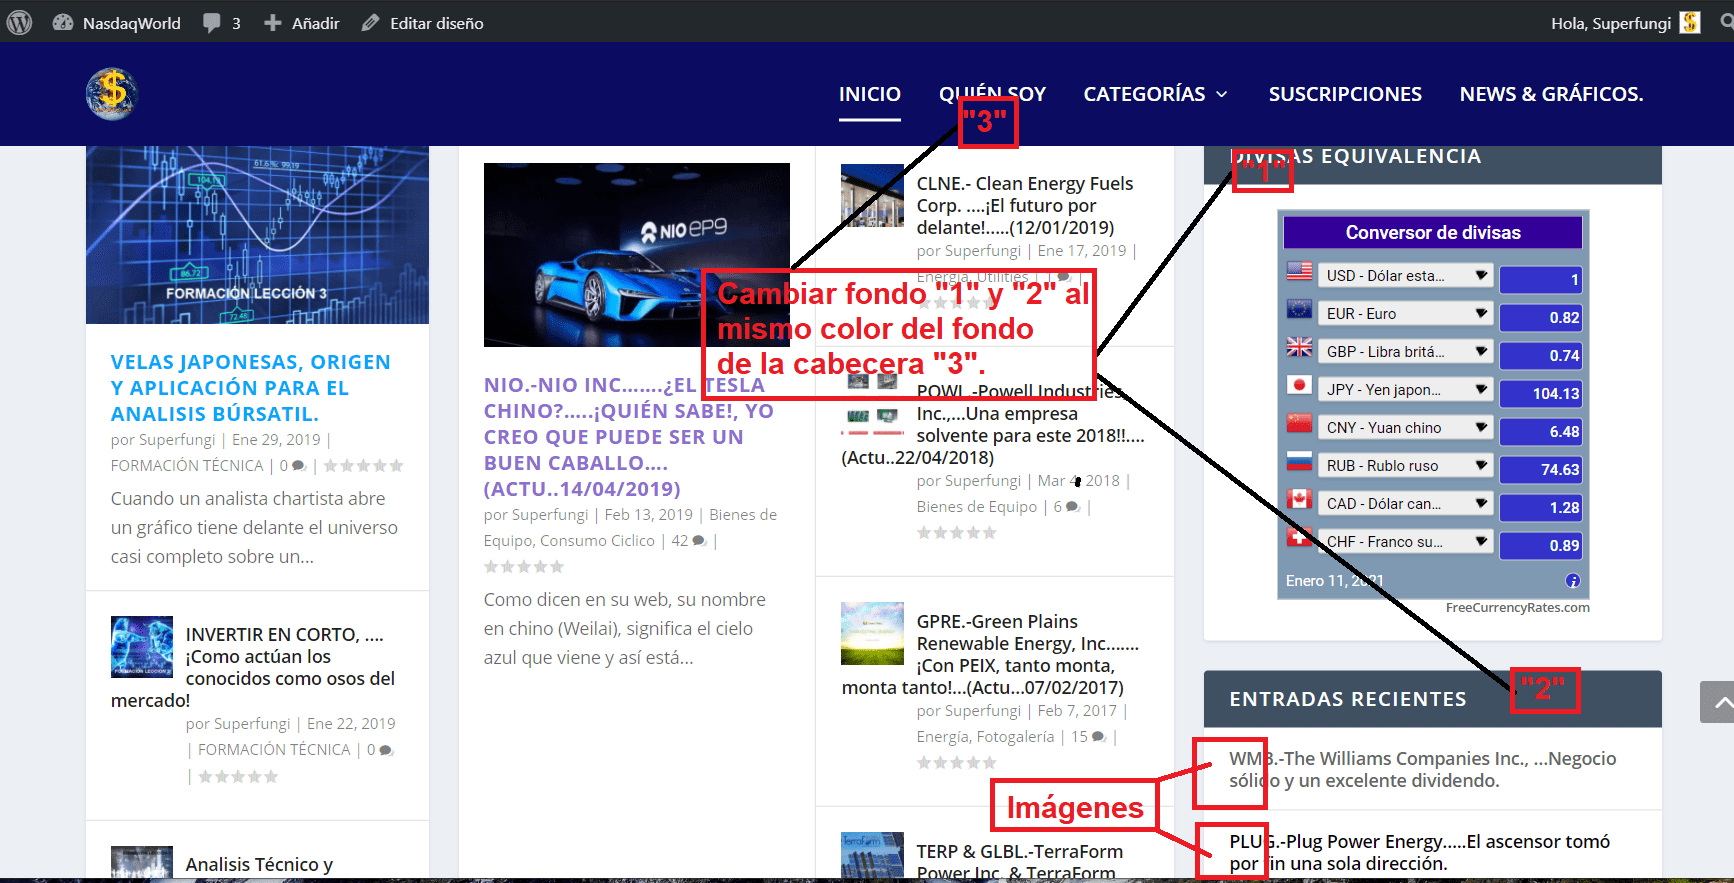Open the WordPress logo menu
The width and height of the screenshot is (1734, 883).
pyautogui.click(x=19, y=22)
